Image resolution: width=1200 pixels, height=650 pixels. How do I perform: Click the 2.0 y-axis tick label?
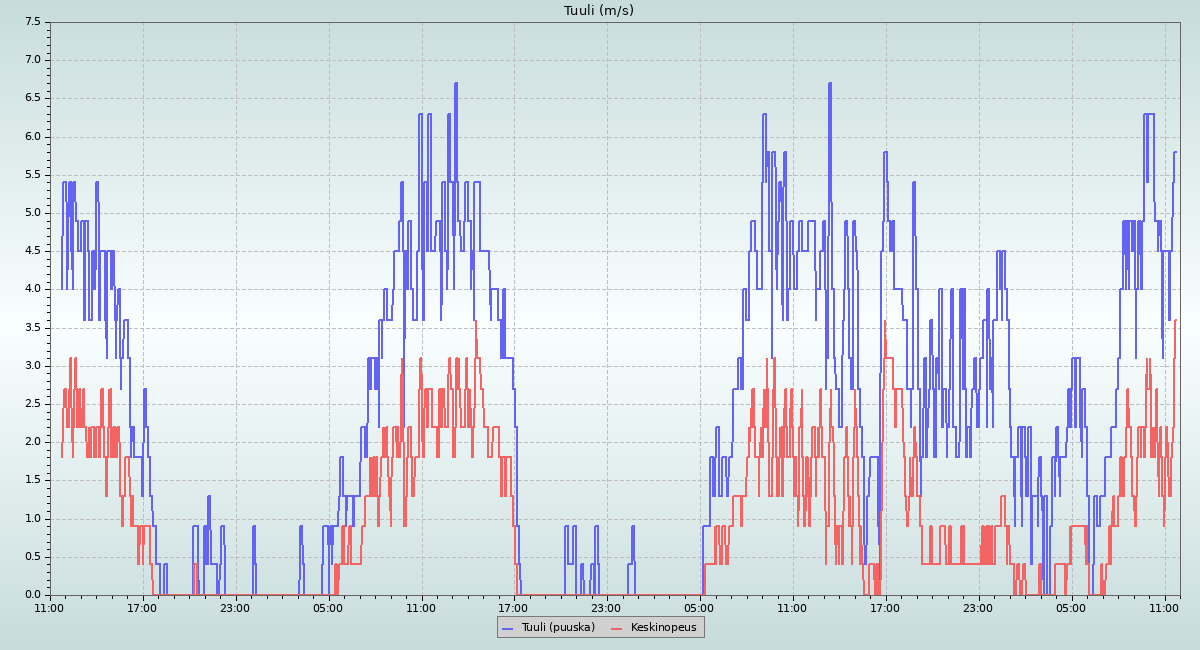point(32,442)
